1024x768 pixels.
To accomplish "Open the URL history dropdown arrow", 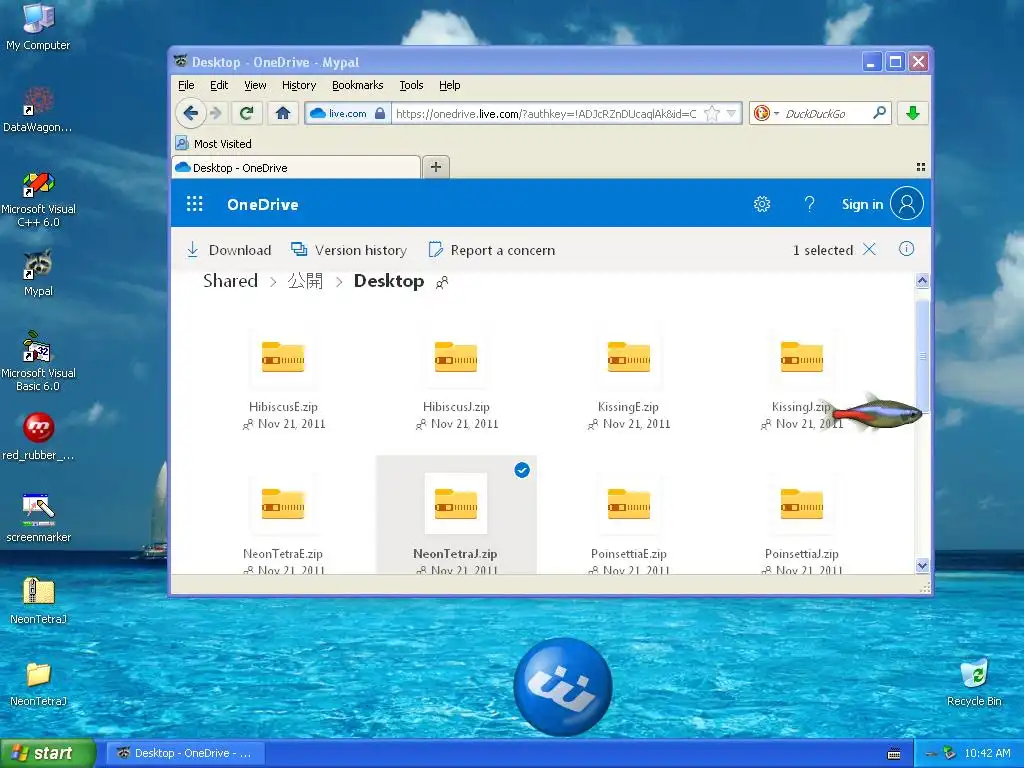I will (x=731, y=114).
